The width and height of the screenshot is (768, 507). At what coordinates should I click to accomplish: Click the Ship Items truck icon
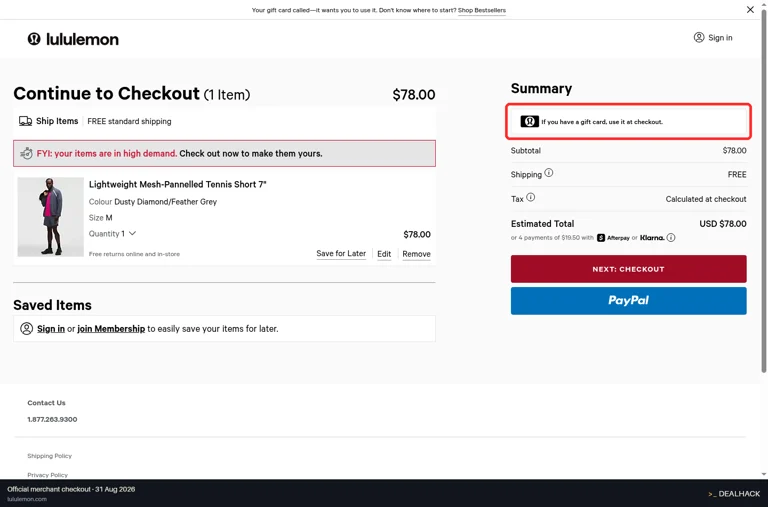click(x=25, y=121)
